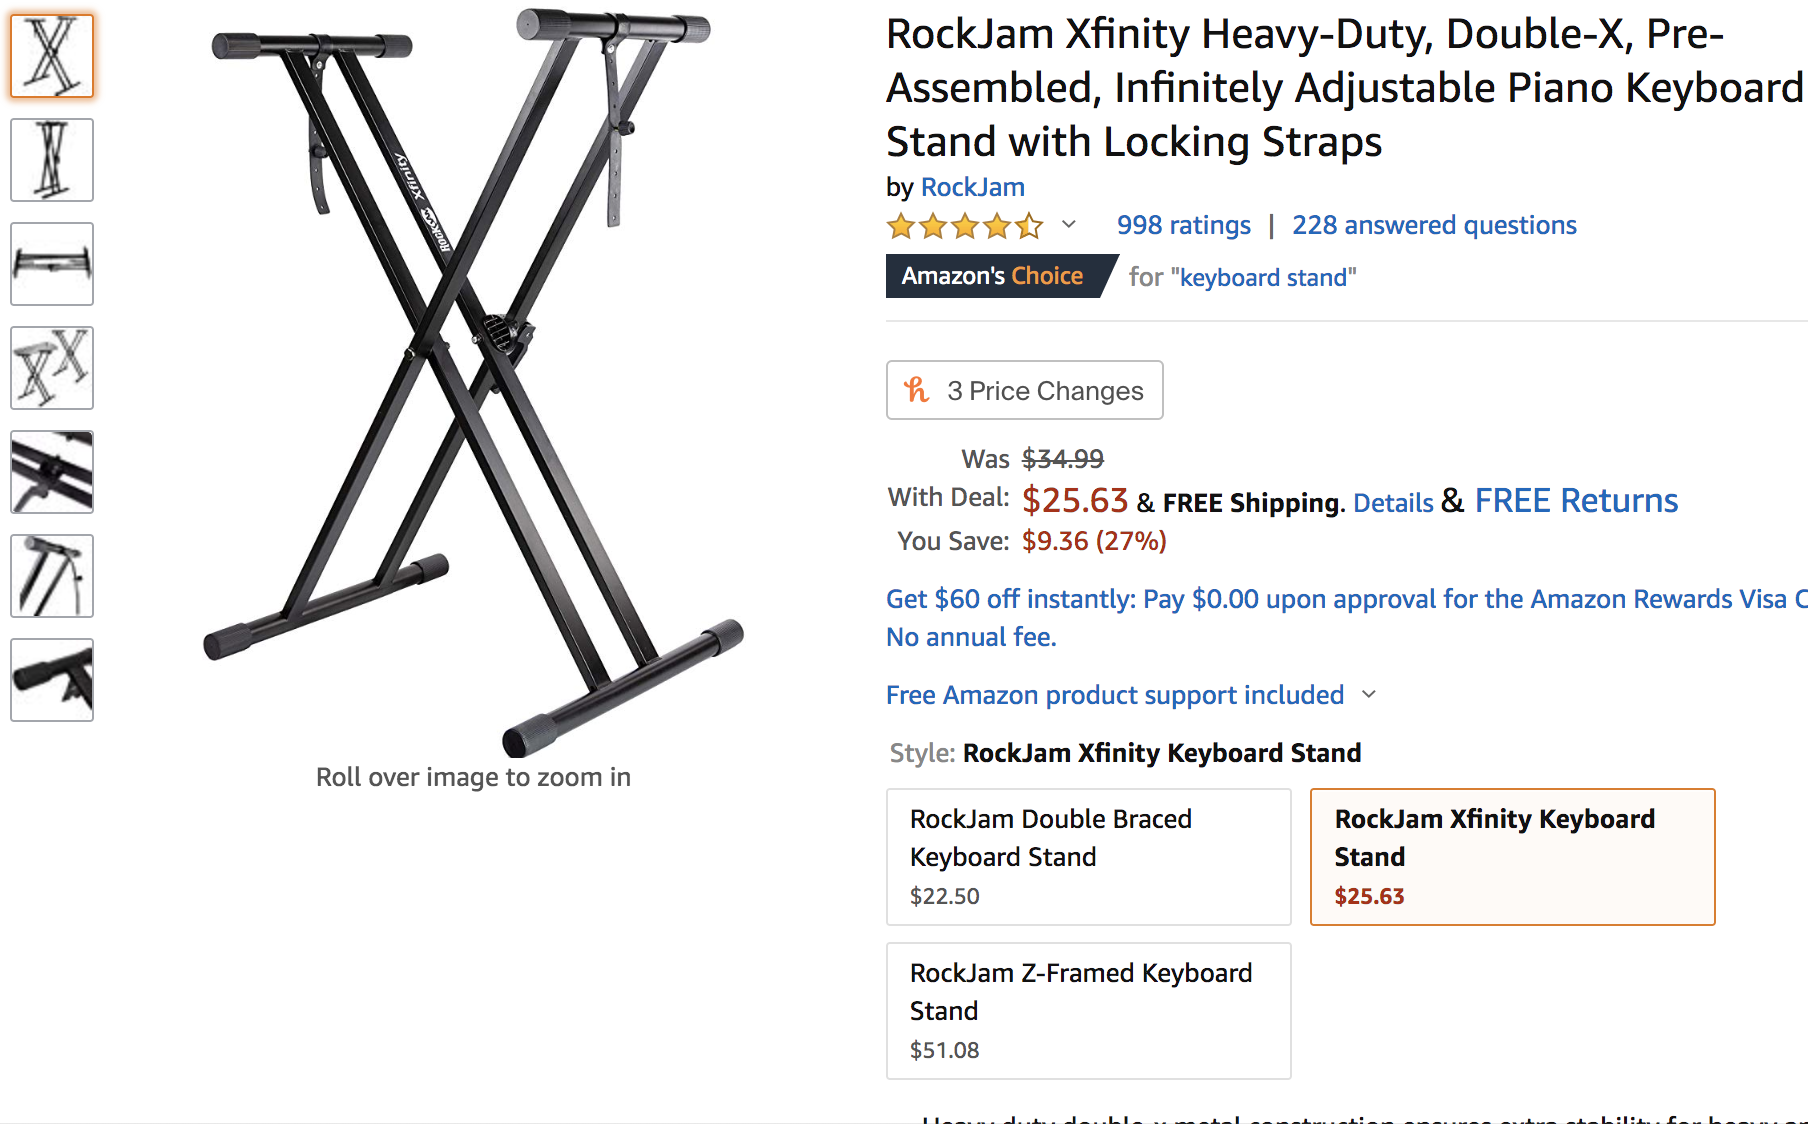Select the first X-stand front view thumbnail
The image size is (1808, 1124).
click(x=52, y=56)
